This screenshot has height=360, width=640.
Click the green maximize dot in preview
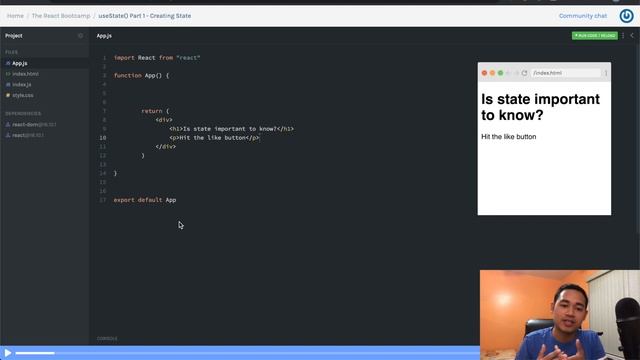pyautogui.click(x=500, y=73)
